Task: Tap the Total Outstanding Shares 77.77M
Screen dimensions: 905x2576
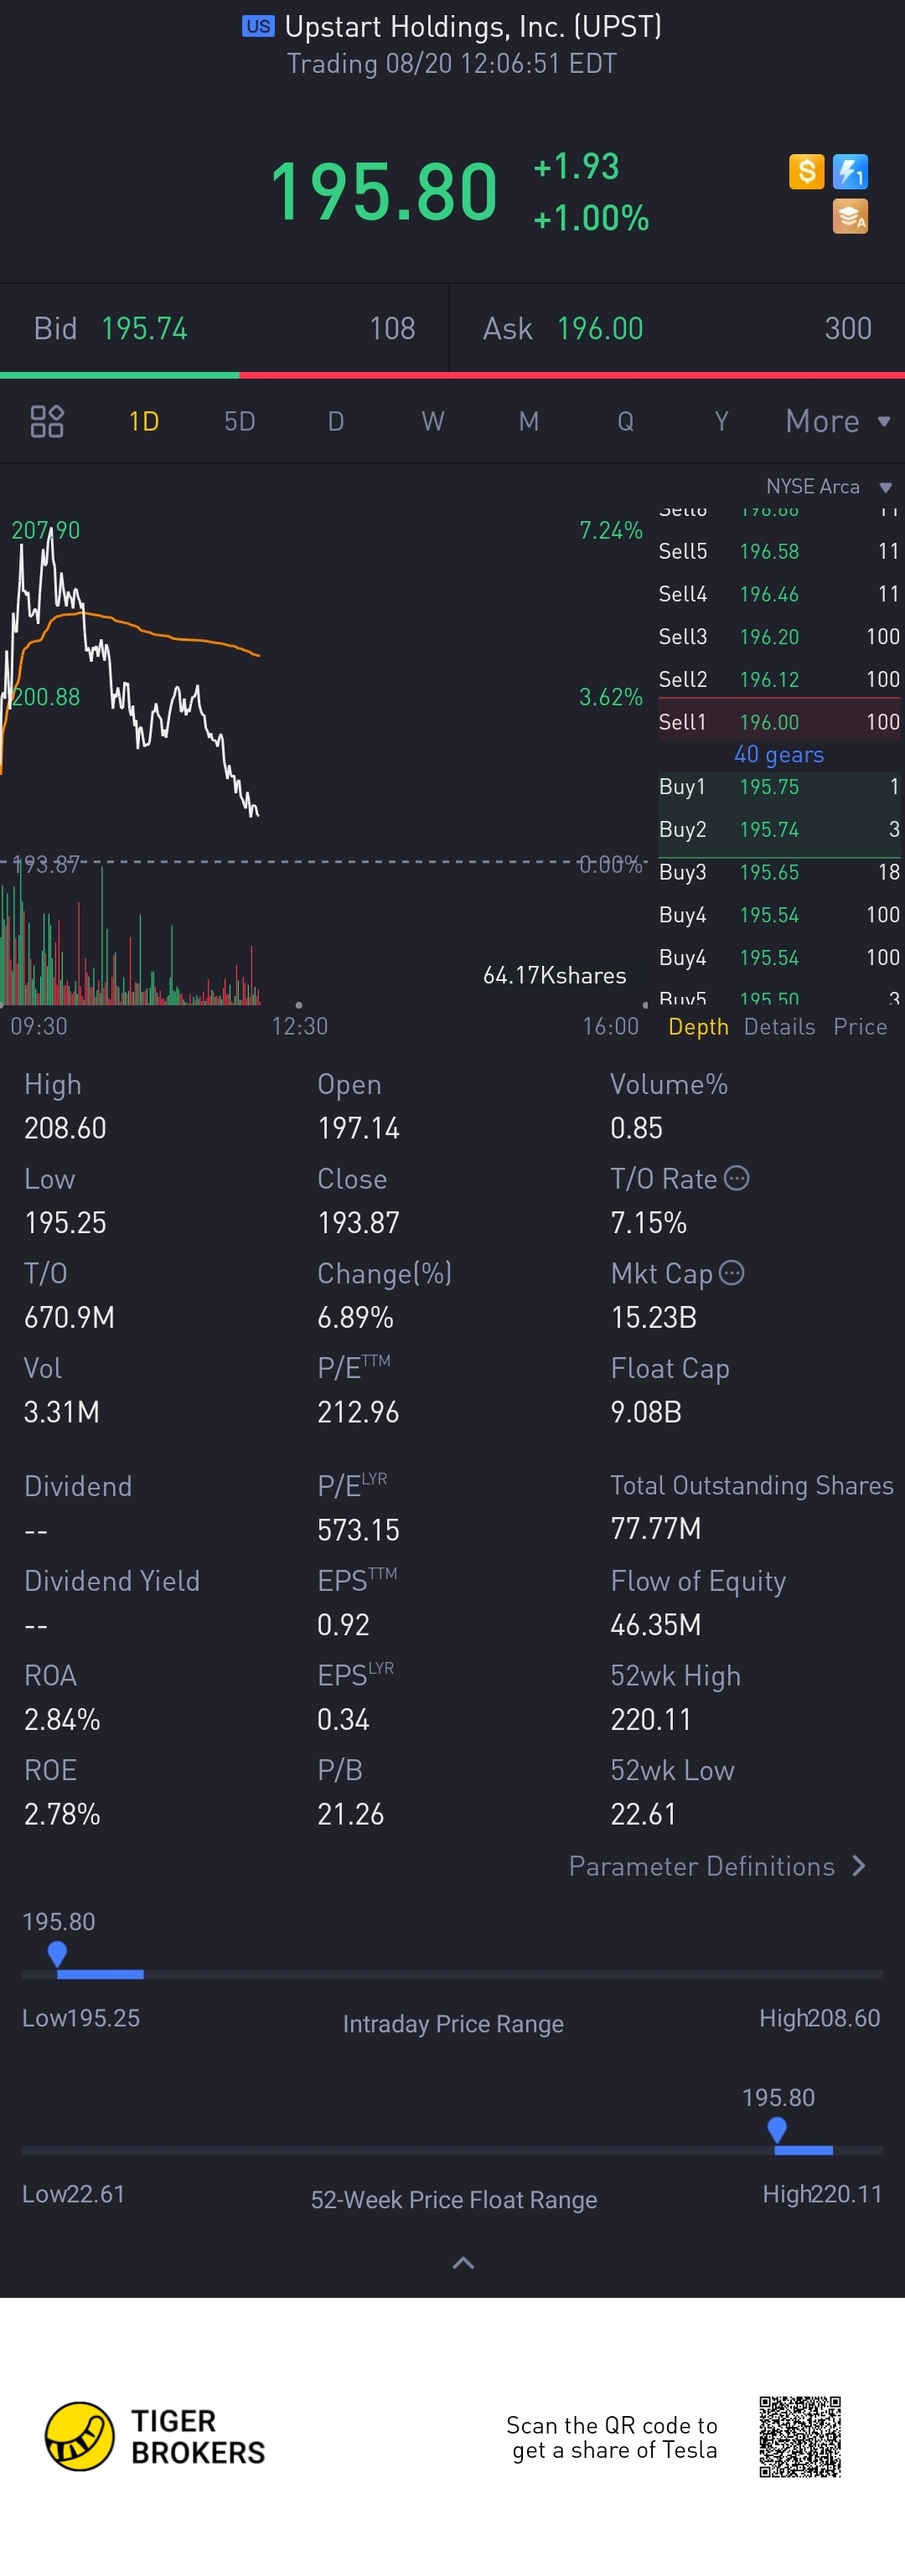Action: [655, 1528]
